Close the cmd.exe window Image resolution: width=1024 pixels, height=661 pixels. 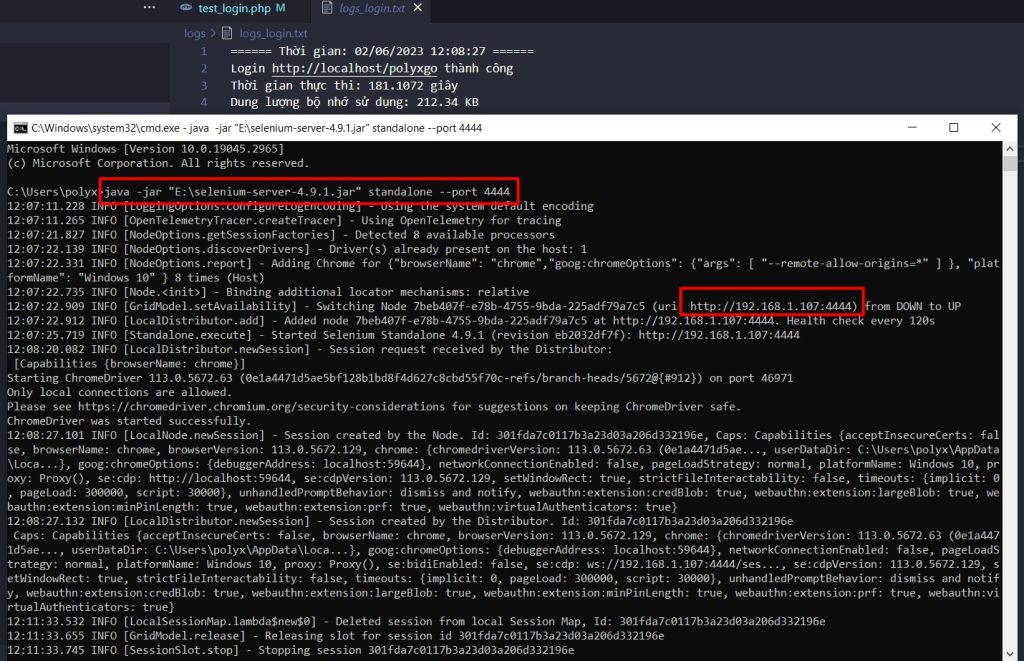[995, 127]
